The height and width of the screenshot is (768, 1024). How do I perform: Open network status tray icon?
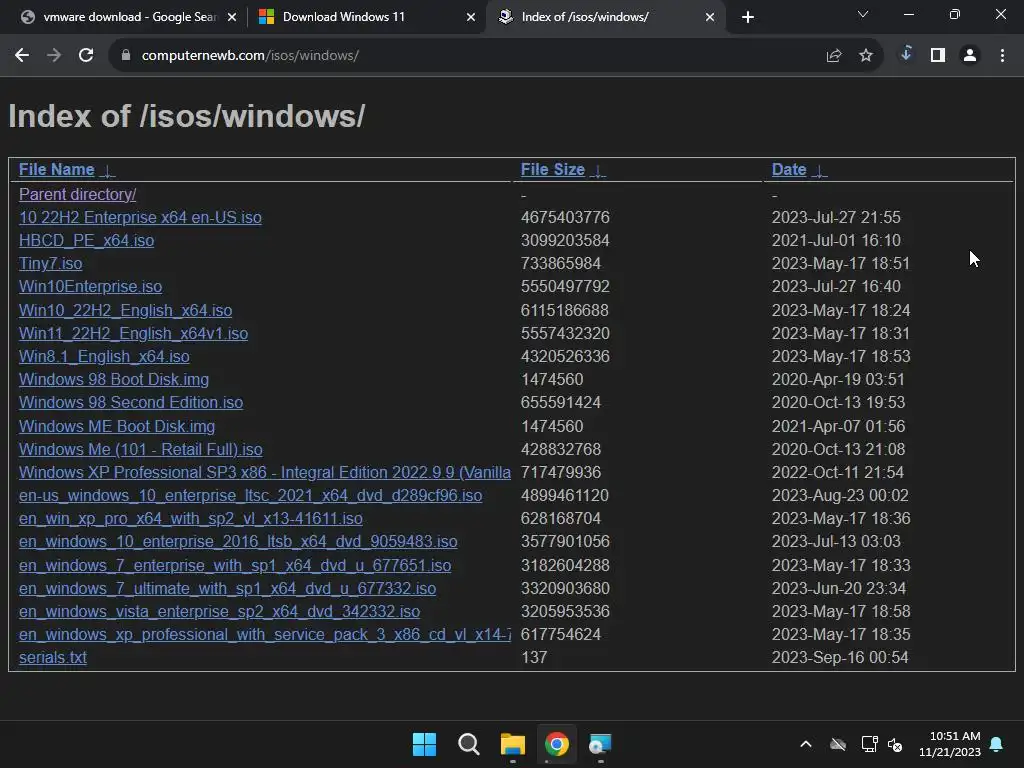[869, 744]
